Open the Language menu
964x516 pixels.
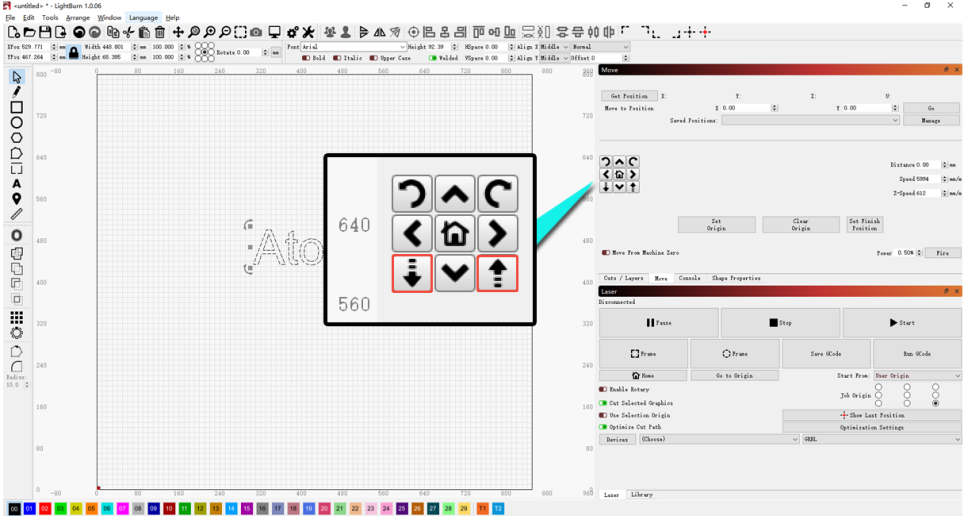point(143,18)
